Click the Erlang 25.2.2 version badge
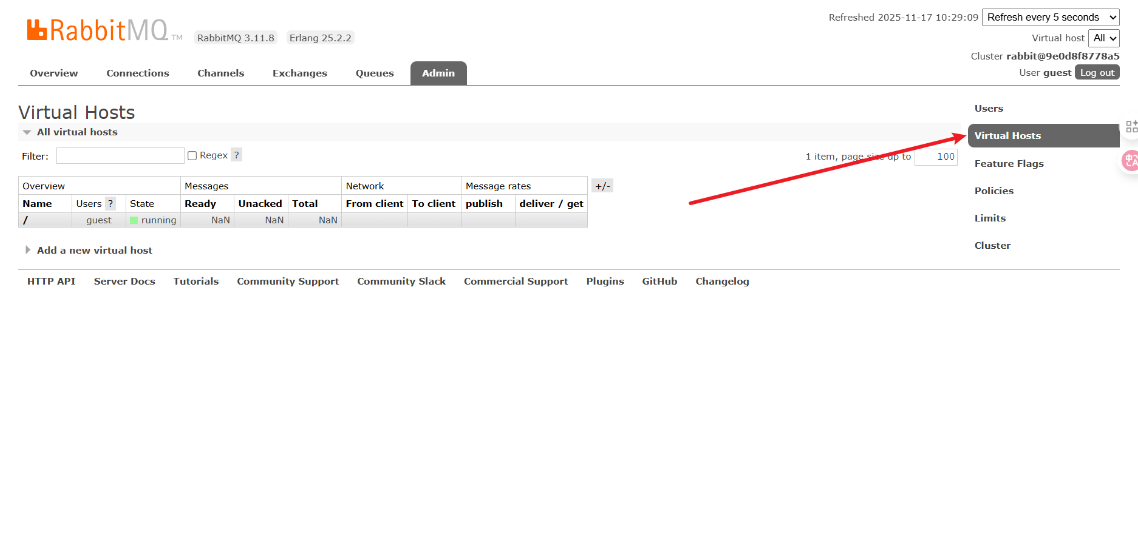The width and height of the screenshot is (1138, 551). (x=320, y=38)
